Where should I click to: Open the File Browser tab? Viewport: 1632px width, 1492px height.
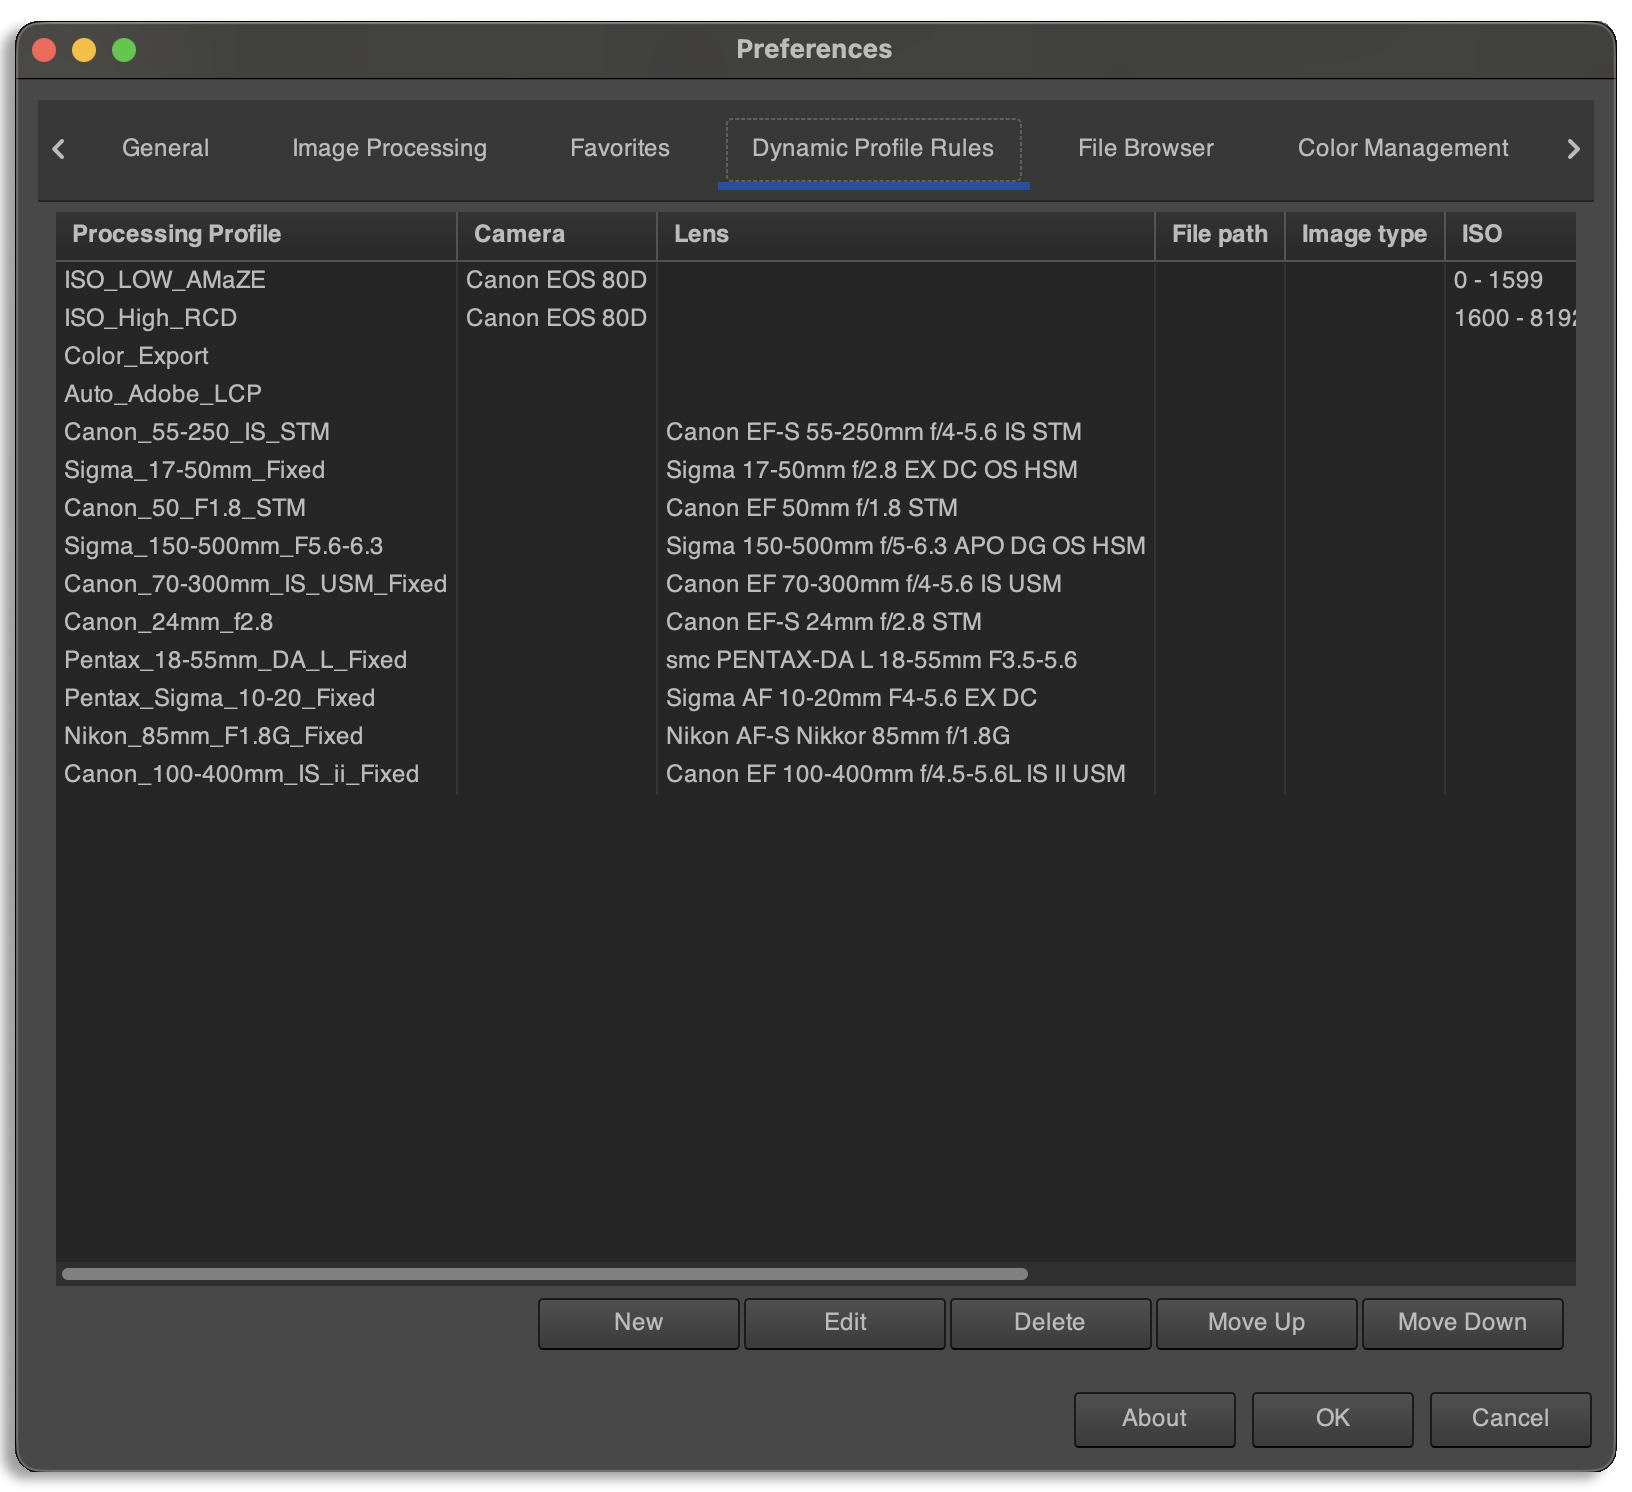[1146, 148]
